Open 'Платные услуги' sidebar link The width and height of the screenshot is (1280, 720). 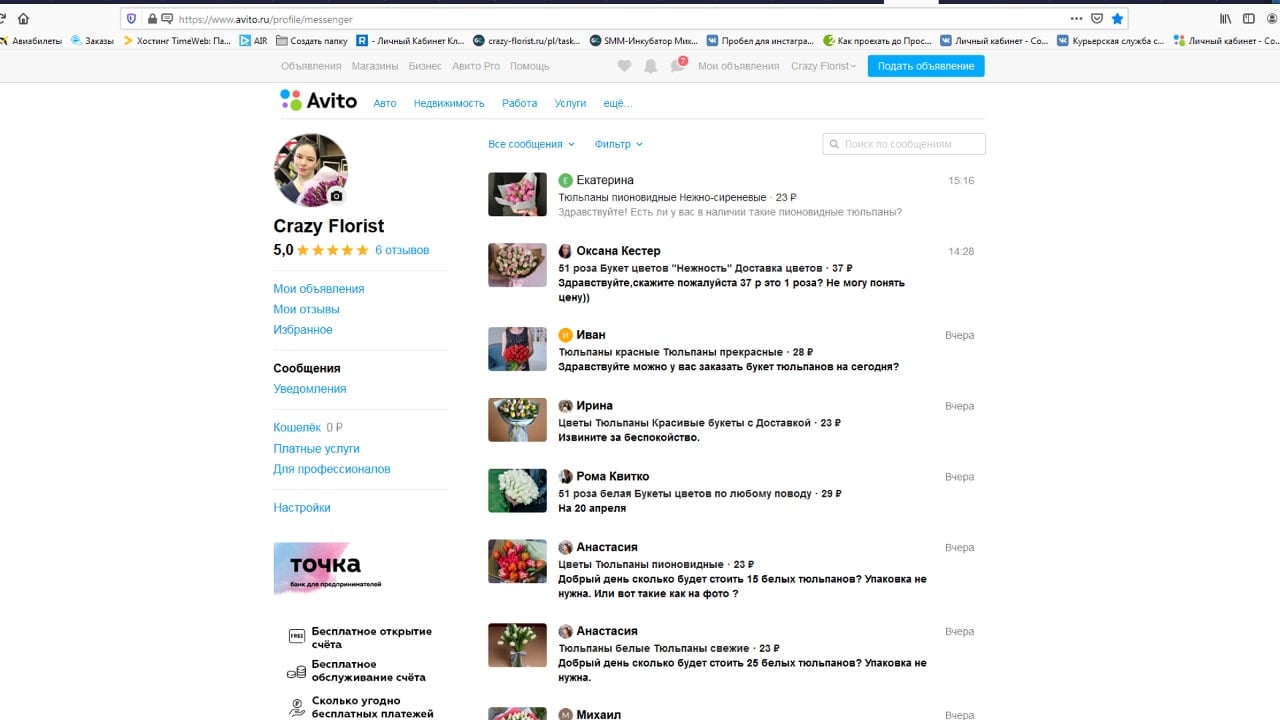(316, 449)
